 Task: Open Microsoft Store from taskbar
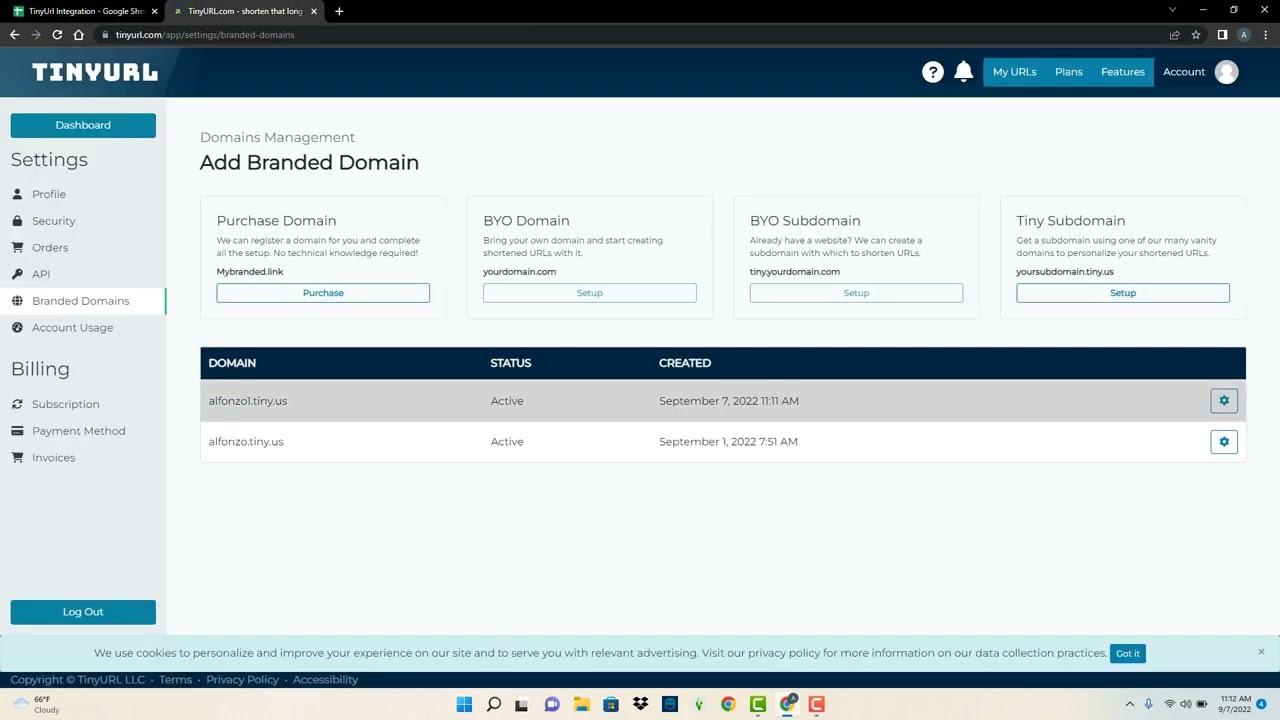611,704
